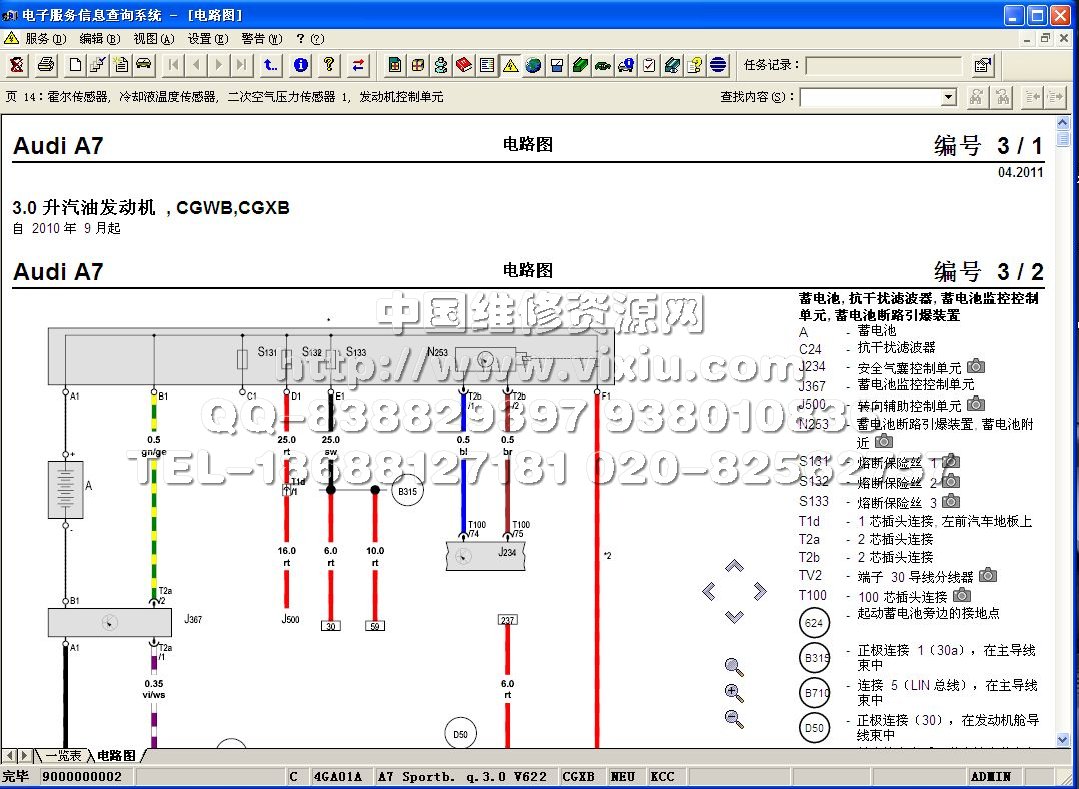
Task: Click the red book icon in toolbar
Action: tap(464, 65)
